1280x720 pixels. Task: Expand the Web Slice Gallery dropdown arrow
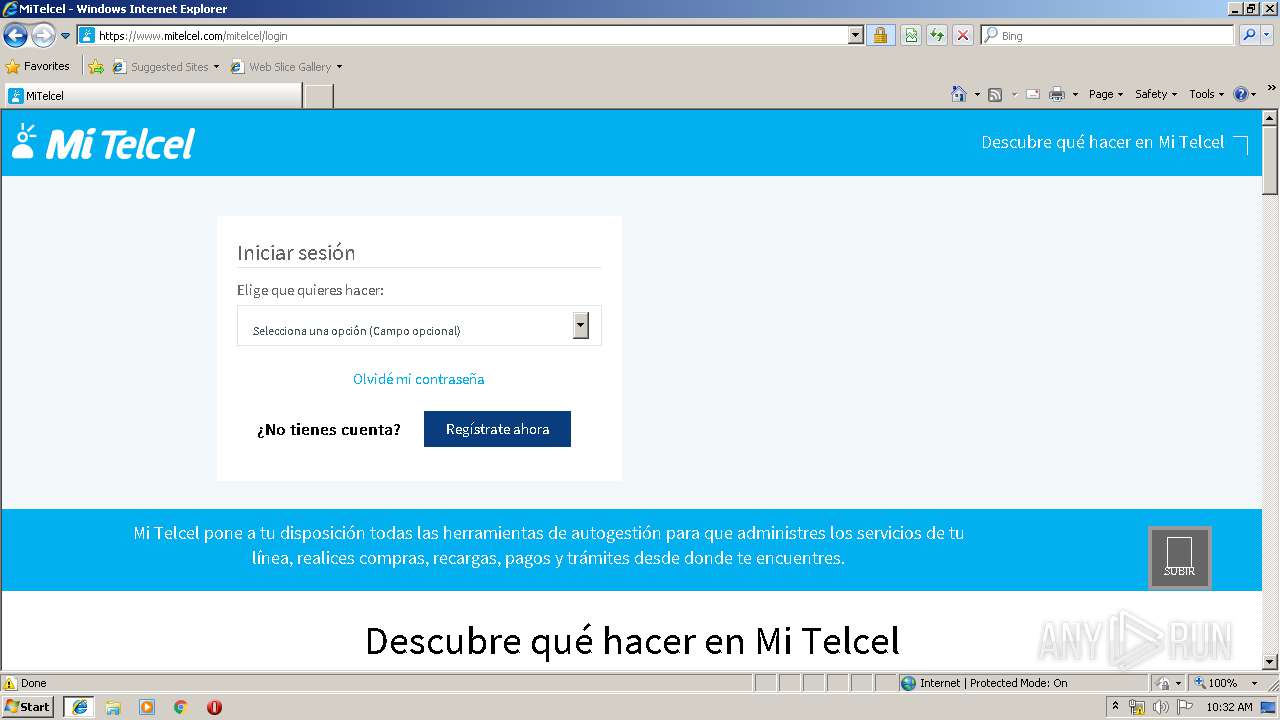click(x=339, y=67)
